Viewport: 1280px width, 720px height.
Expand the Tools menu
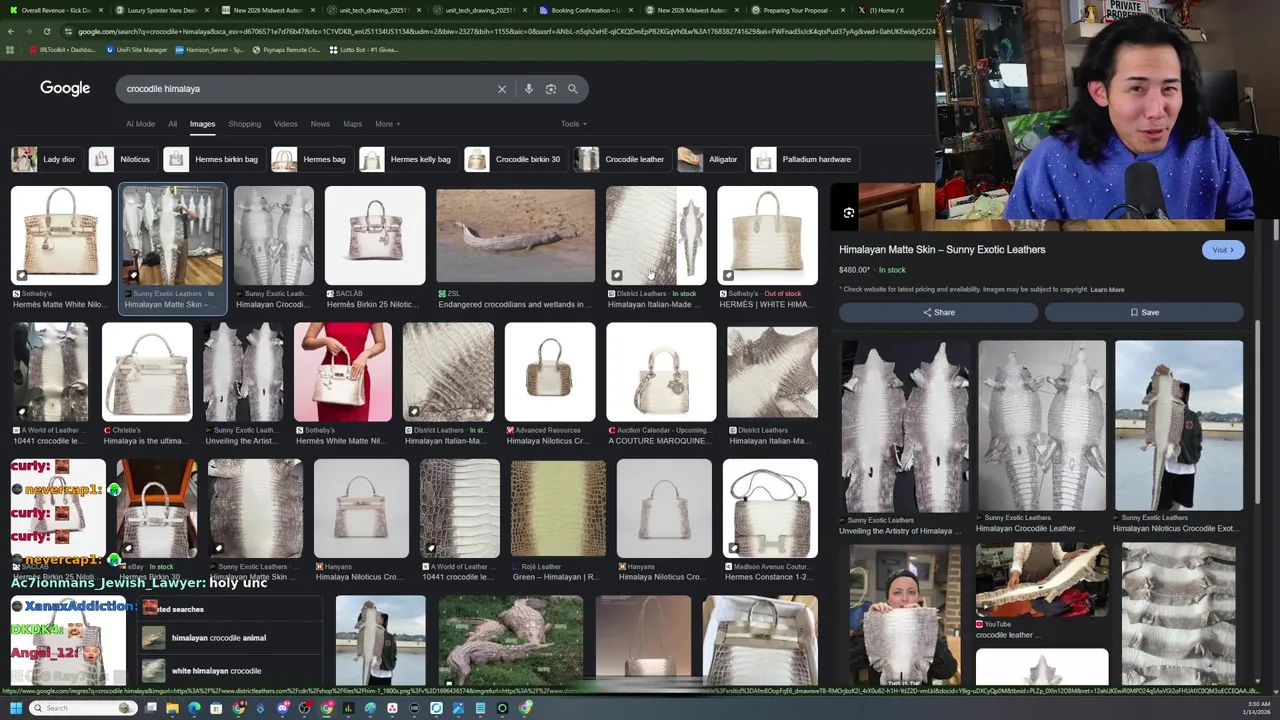click(x=573, y=124)
